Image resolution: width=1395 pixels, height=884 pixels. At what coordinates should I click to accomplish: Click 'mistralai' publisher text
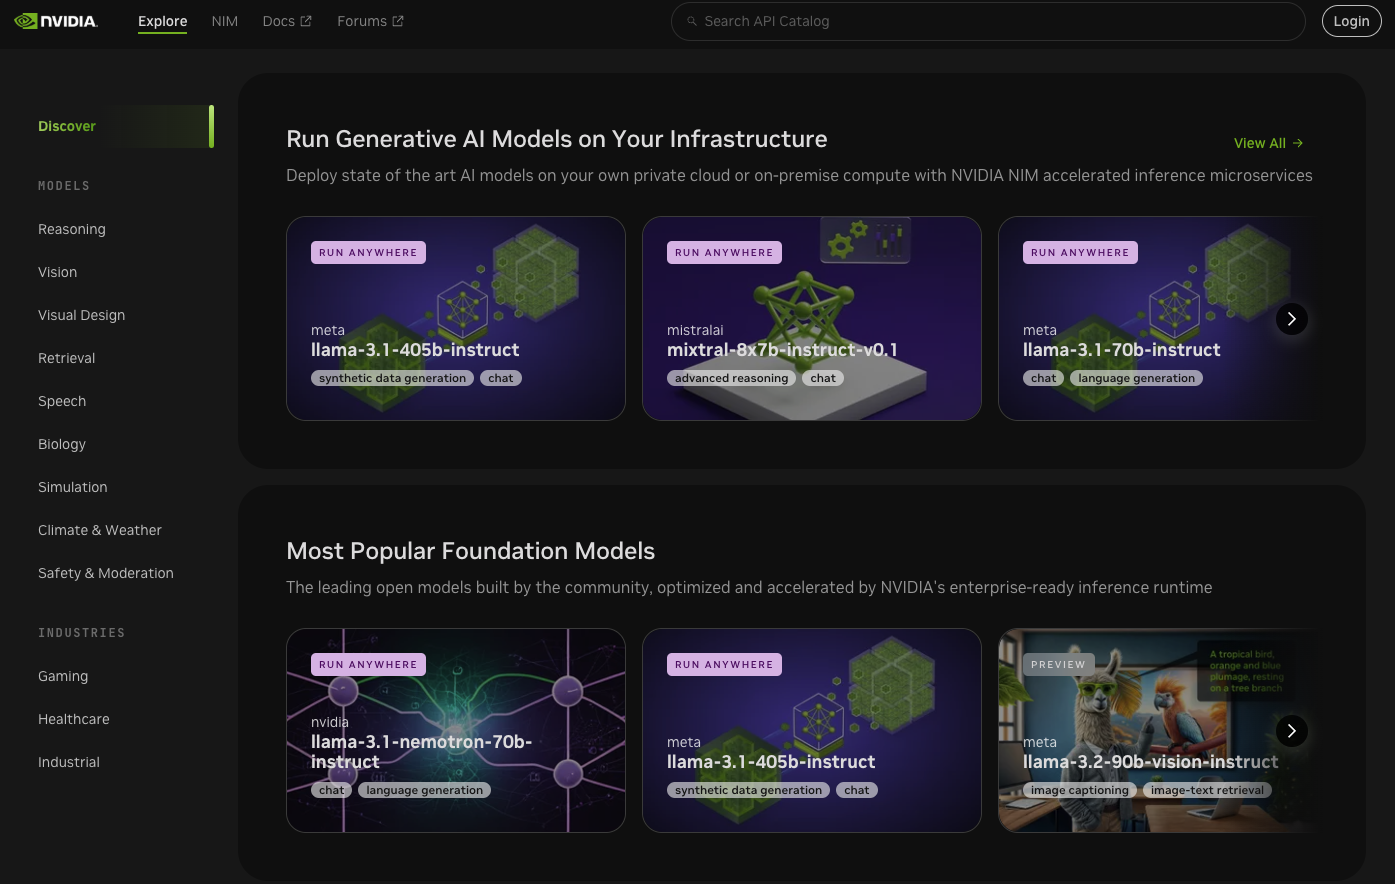click(x=695, y=330)
